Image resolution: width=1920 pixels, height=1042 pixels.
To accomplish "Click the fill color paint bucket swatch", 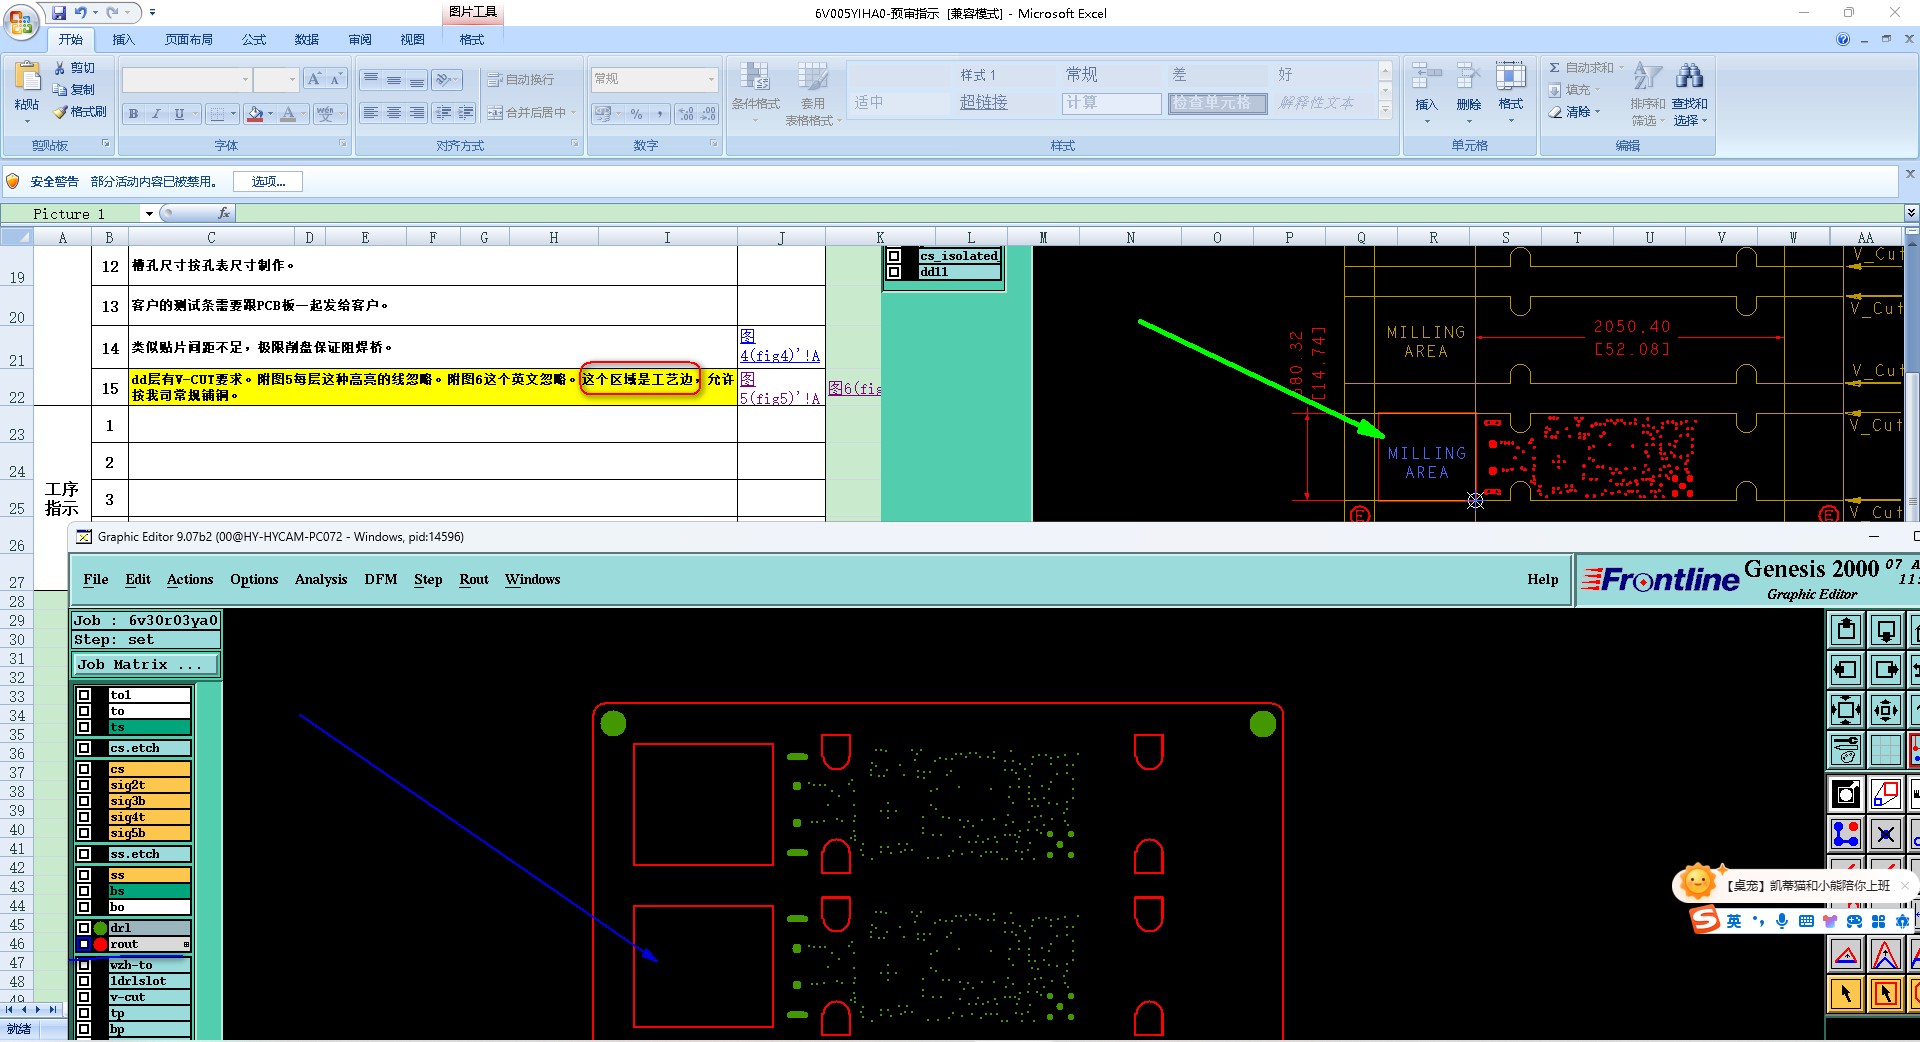I will point(255,114).
